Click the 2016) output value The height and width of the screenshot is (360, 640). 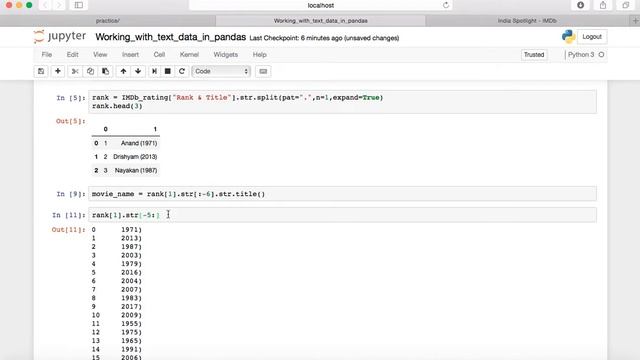[x=131, y=273]
